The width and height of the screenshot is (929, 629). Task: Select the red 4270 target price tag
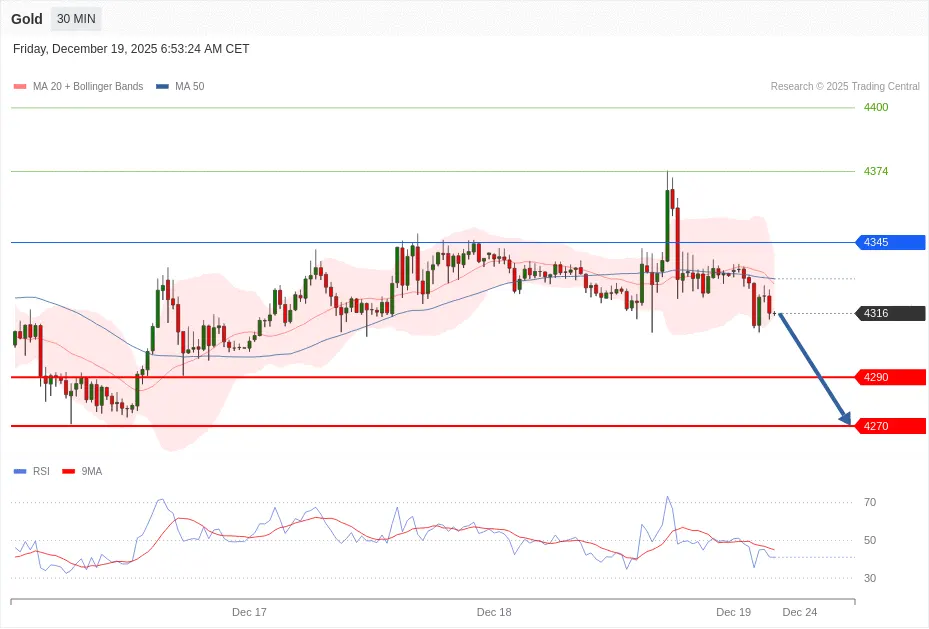(x=889, y=426)
